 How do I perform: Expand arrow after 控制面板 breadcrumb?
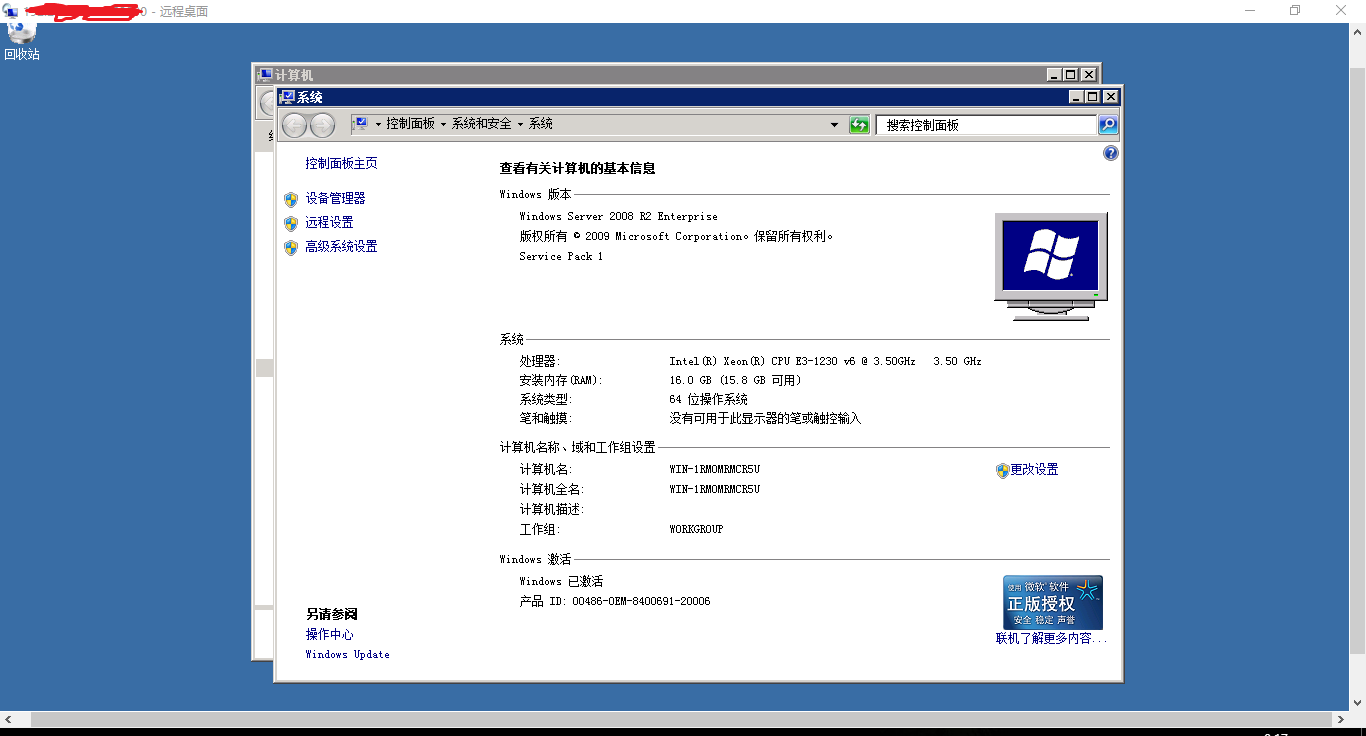coord(443,124)
